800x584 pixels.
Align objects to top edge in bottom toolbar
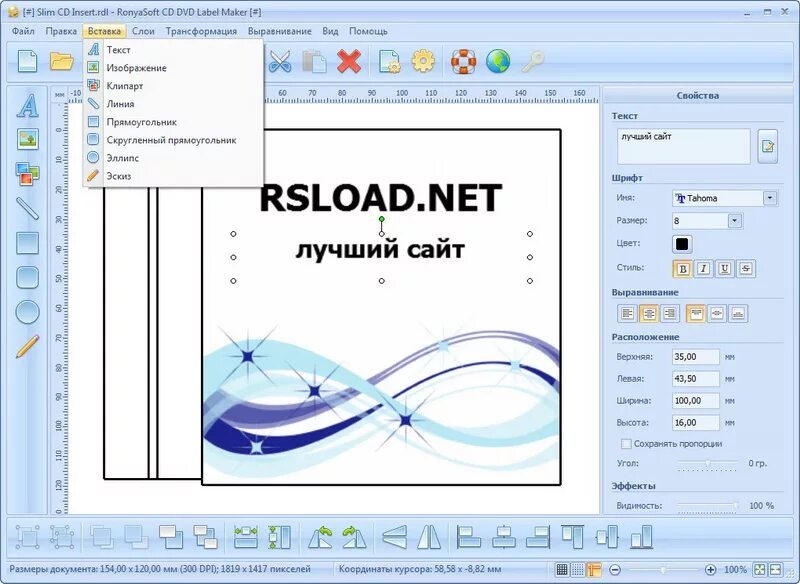572,537
